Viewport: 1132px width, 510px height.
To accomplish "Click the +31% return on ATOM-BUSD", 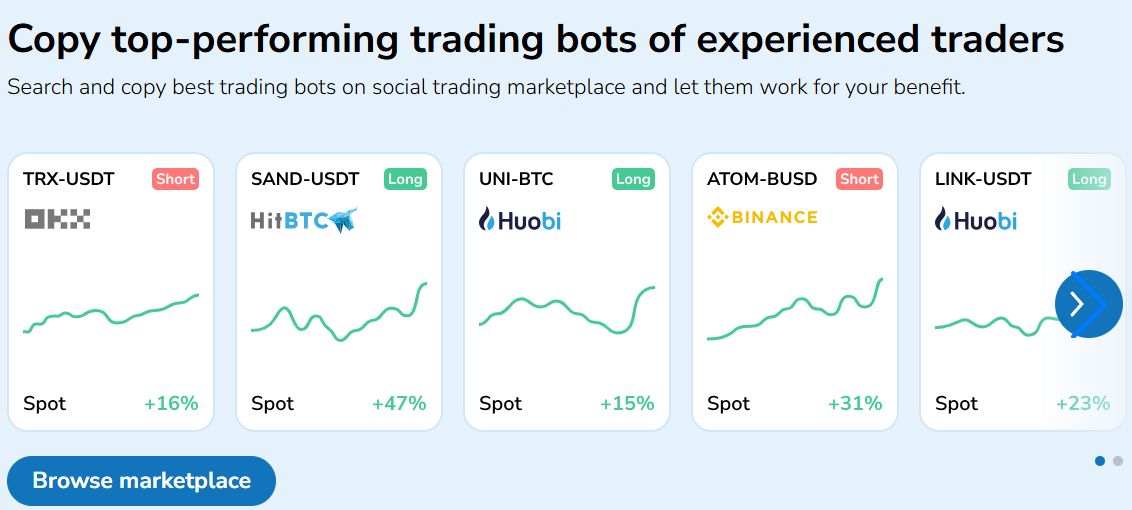I will click(x=855, y=404).
